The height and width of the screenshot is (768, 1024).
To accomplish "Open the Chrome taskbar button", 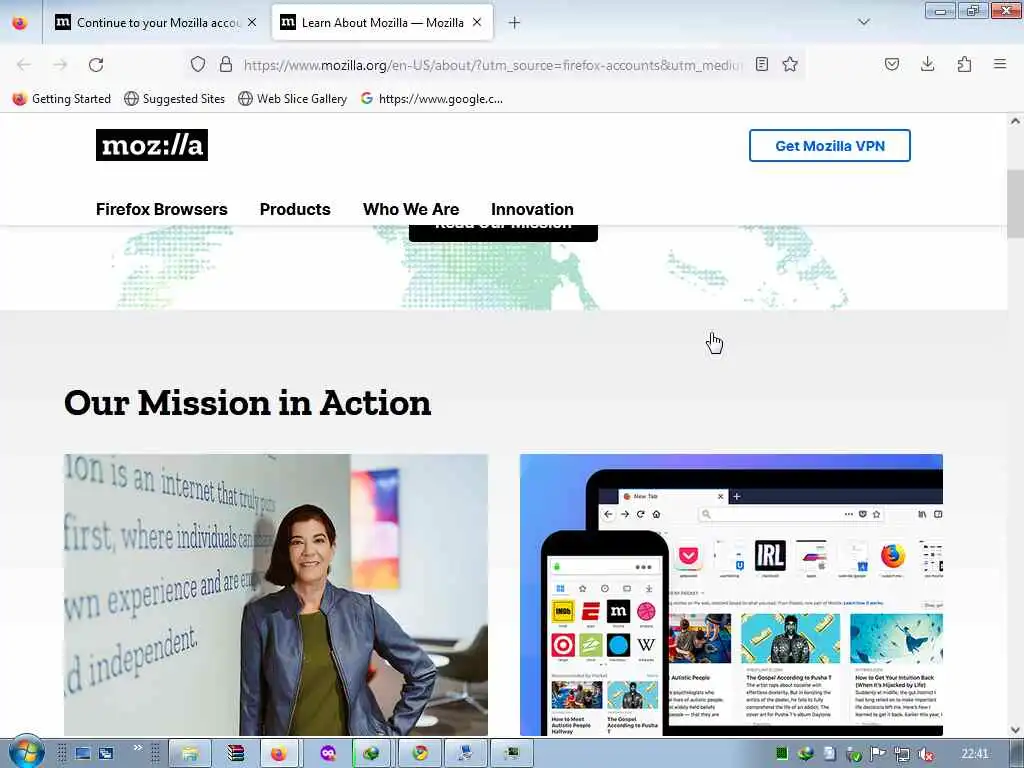I will (x=420, y=754).
